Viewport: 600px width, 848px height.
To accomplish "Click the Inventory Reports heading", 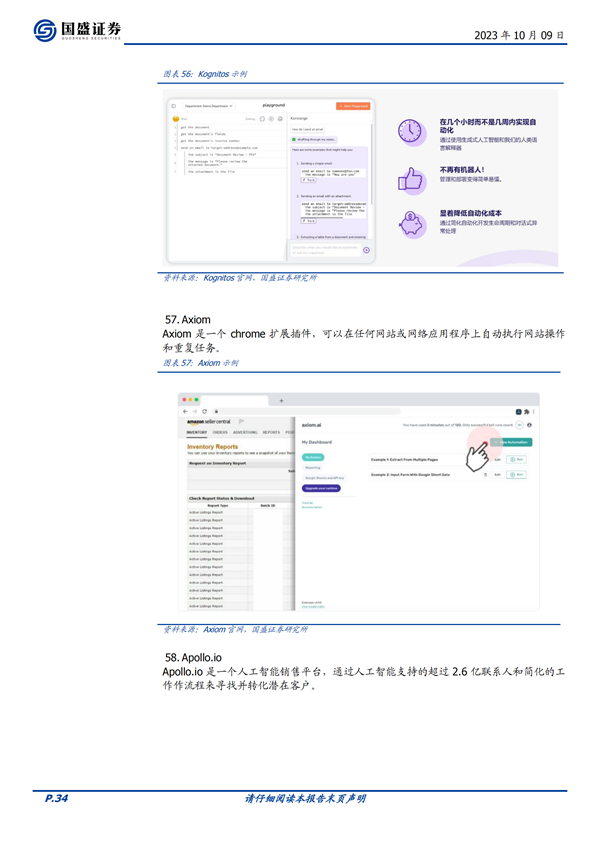I will (213, 447).
